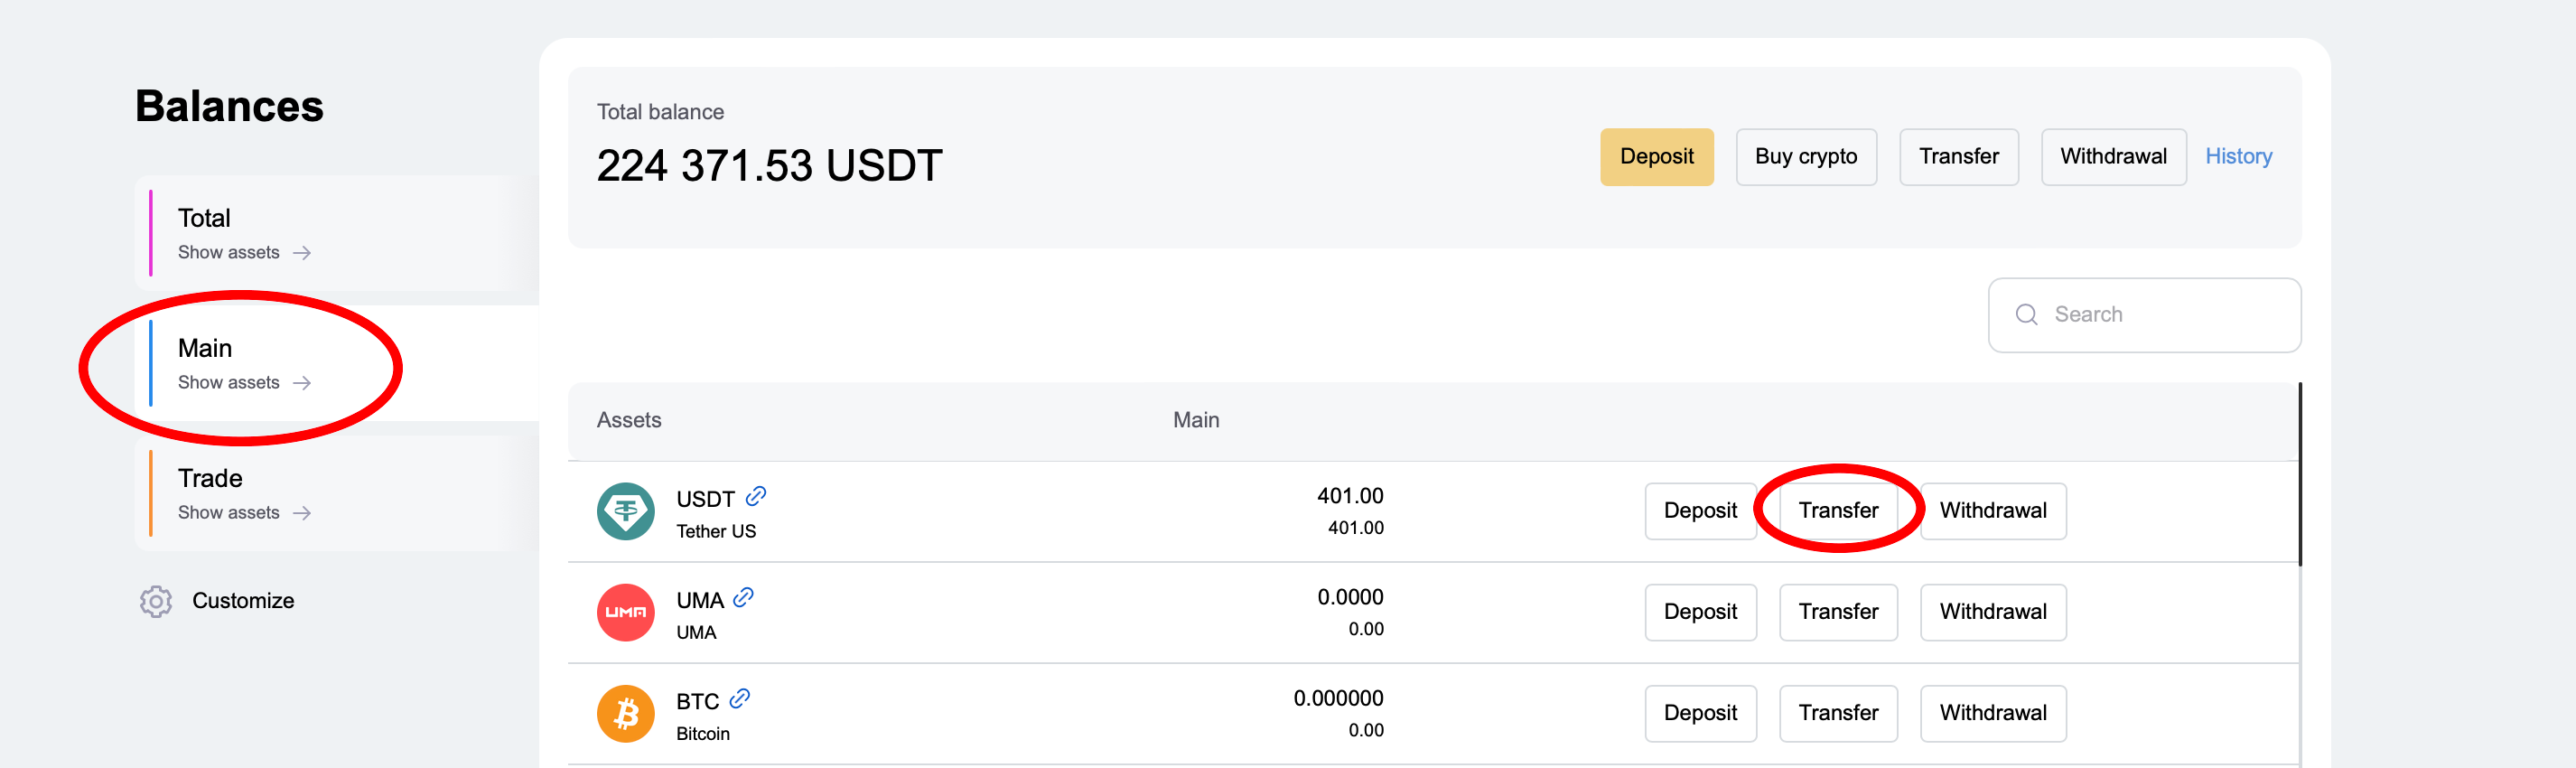This screenshot has height=768, width=2576.
Task: Click the link icon next to BTC
Action: click(x=739, y=698)
